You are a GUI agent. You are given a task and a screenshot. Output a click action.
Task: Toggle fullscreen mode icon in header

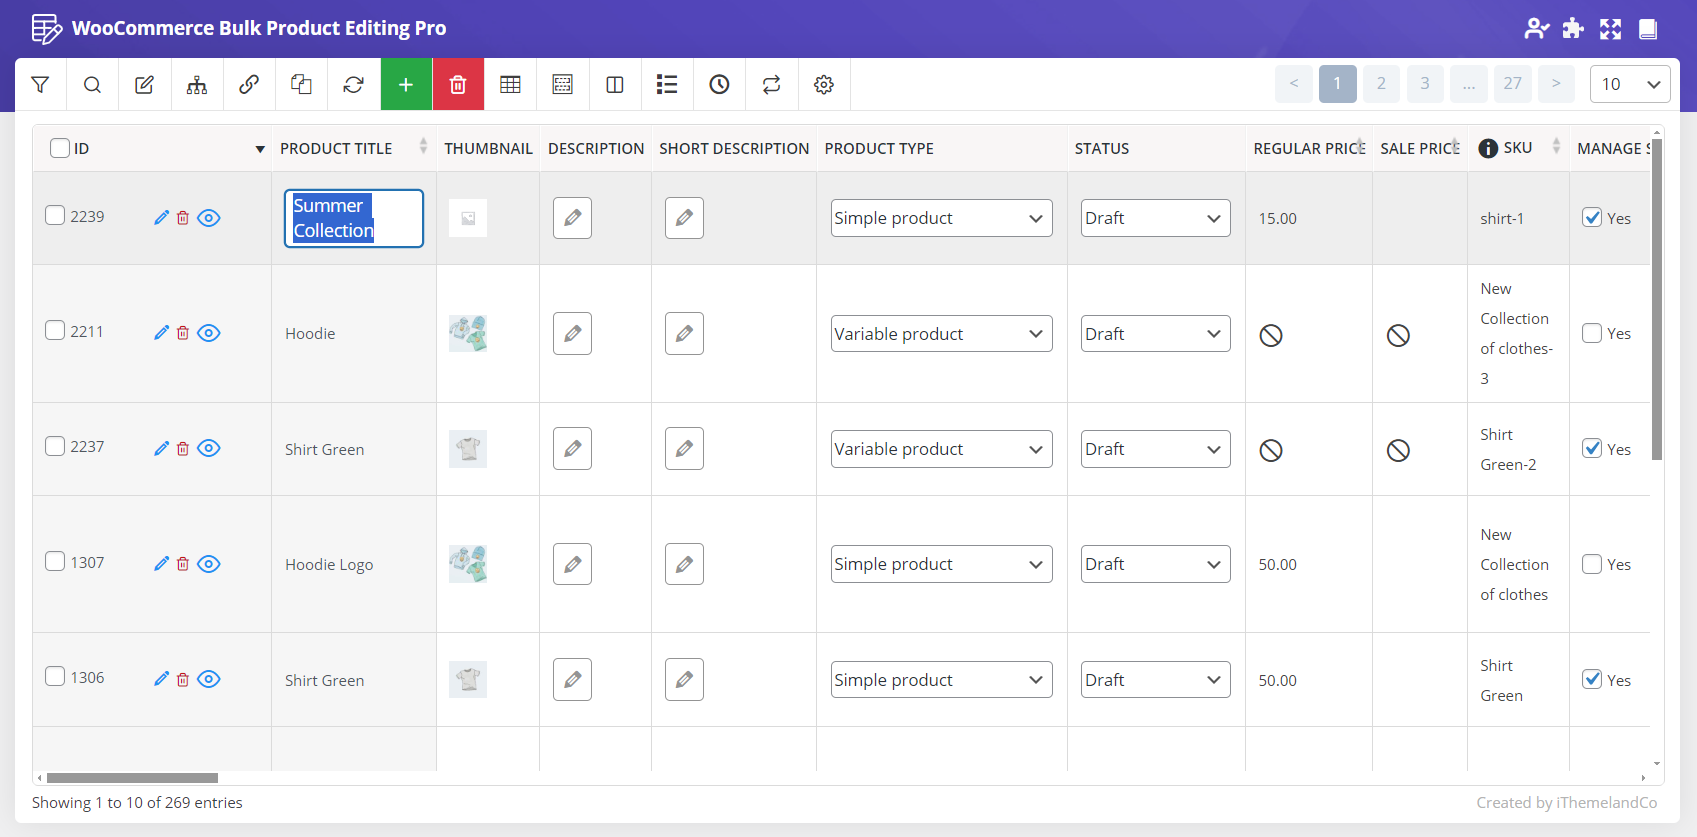click(1610, 29)
